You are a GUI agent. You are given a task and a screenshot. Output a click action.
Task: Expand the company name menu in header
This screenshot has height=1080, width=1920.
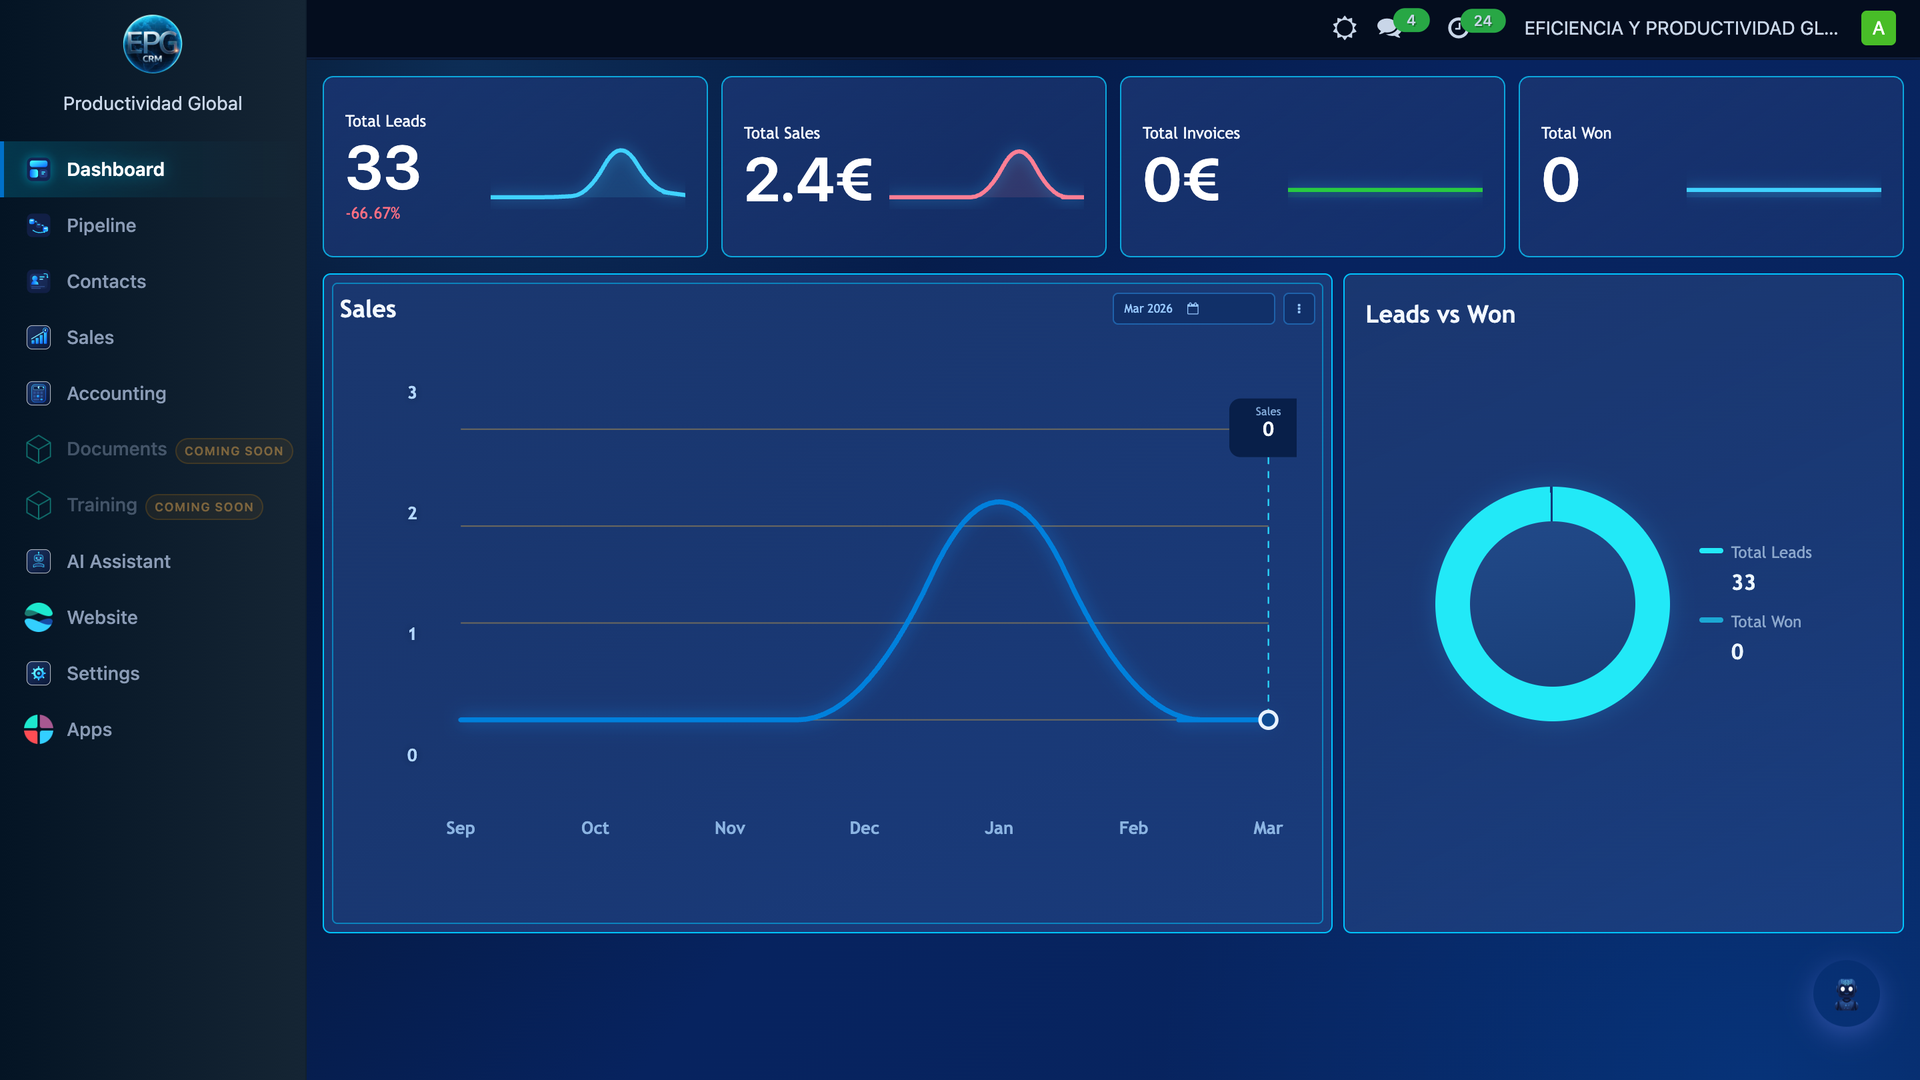click(x=1680, y=28)
